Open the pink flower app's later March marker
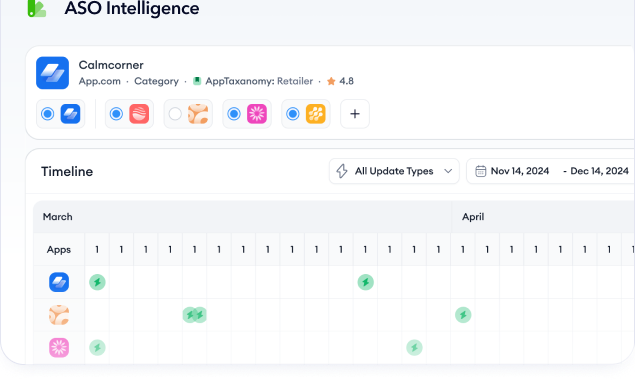Image resolution: width=635 pixels, height=381 pixels. tap(414, 348)
